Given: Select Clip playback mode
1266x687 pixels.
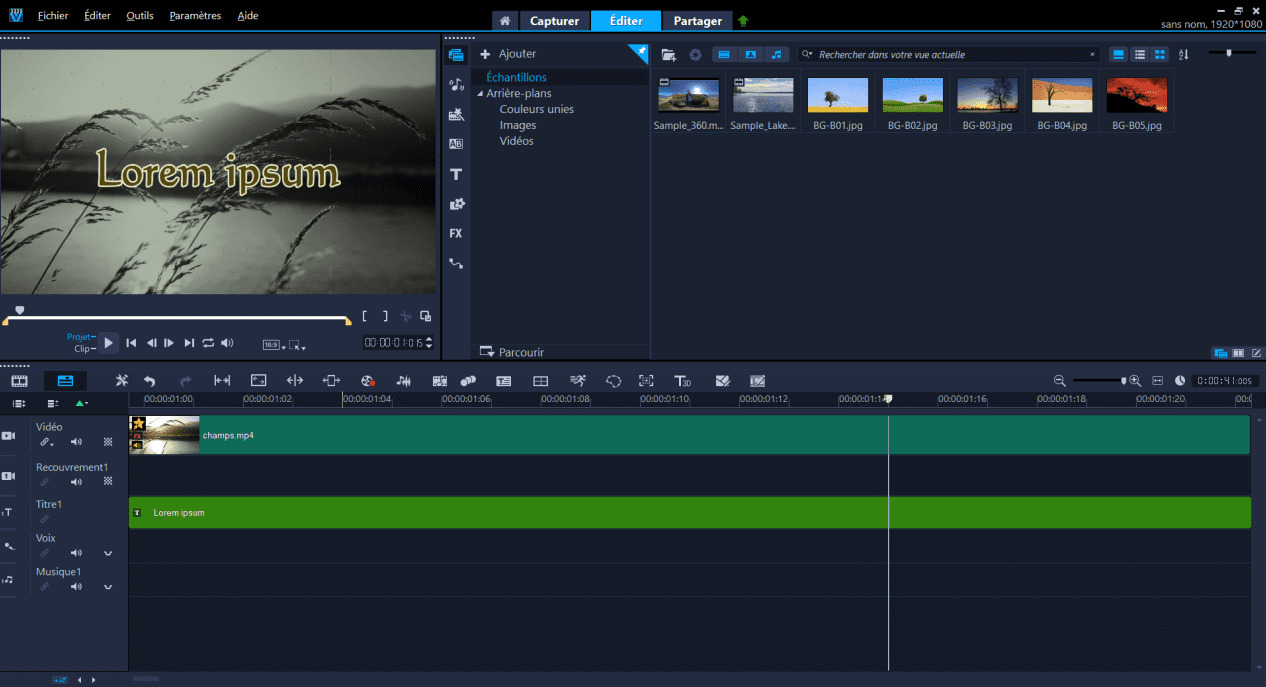Looking at the screenshot, I should 84,349.
